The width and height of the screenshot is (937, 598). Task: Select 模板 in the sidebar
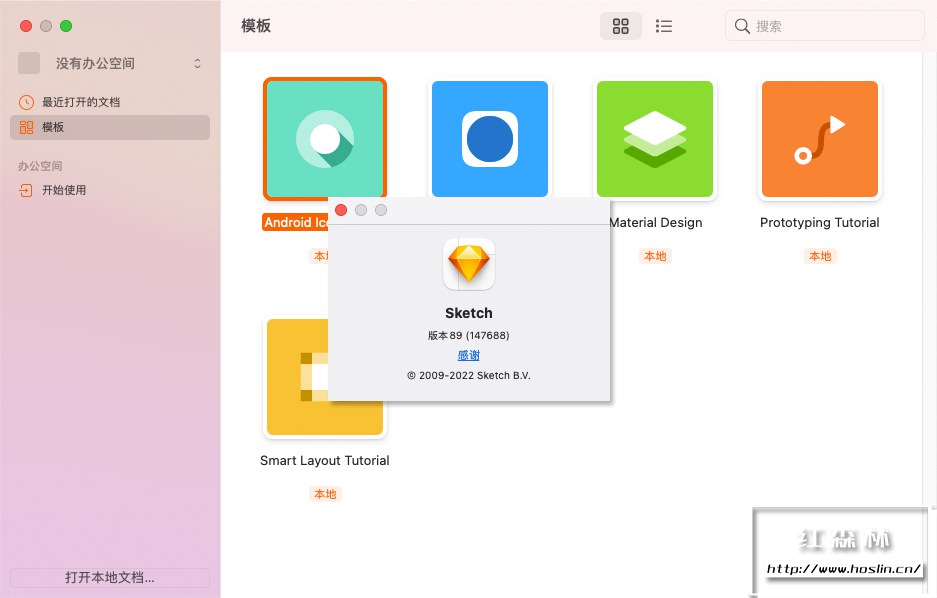110,127
